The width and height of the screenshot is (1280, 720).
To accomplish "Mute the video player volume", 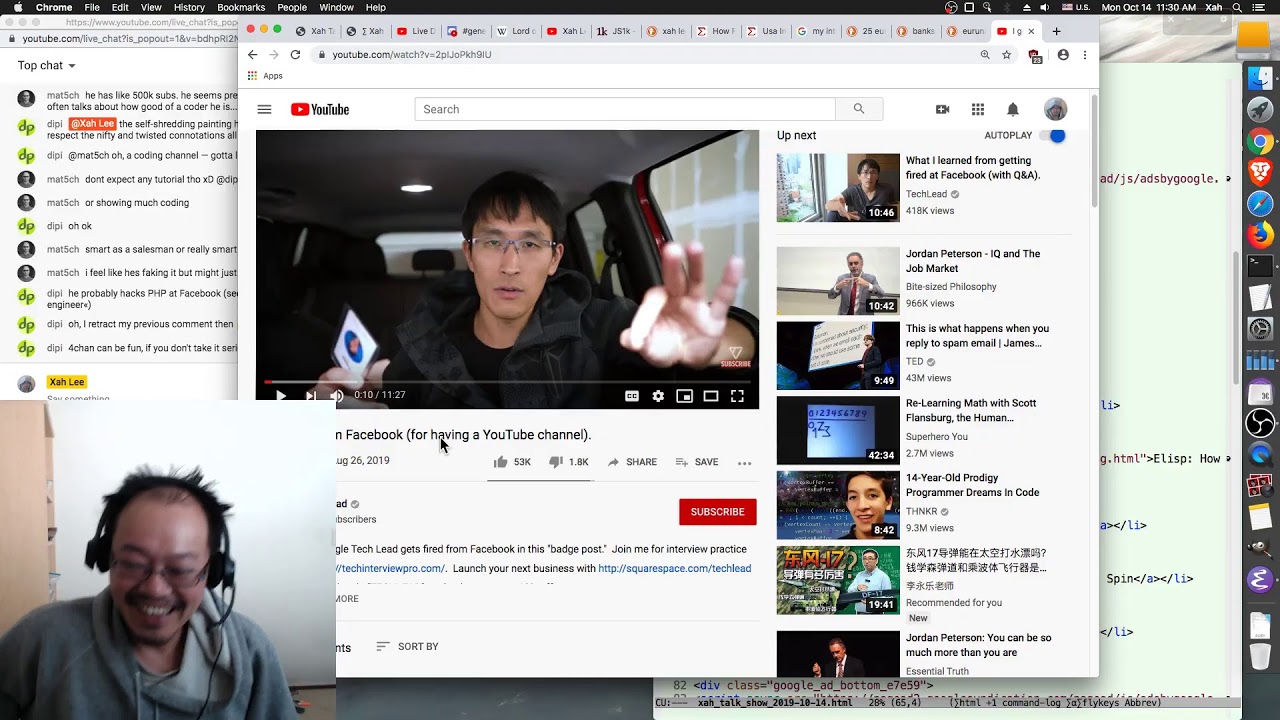I will pos(337,396).
